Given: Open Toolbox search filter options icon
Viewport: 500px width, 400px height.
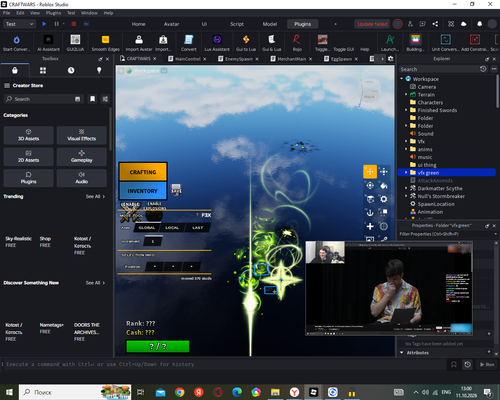Looking at the screenshot, I should [105, 99].
